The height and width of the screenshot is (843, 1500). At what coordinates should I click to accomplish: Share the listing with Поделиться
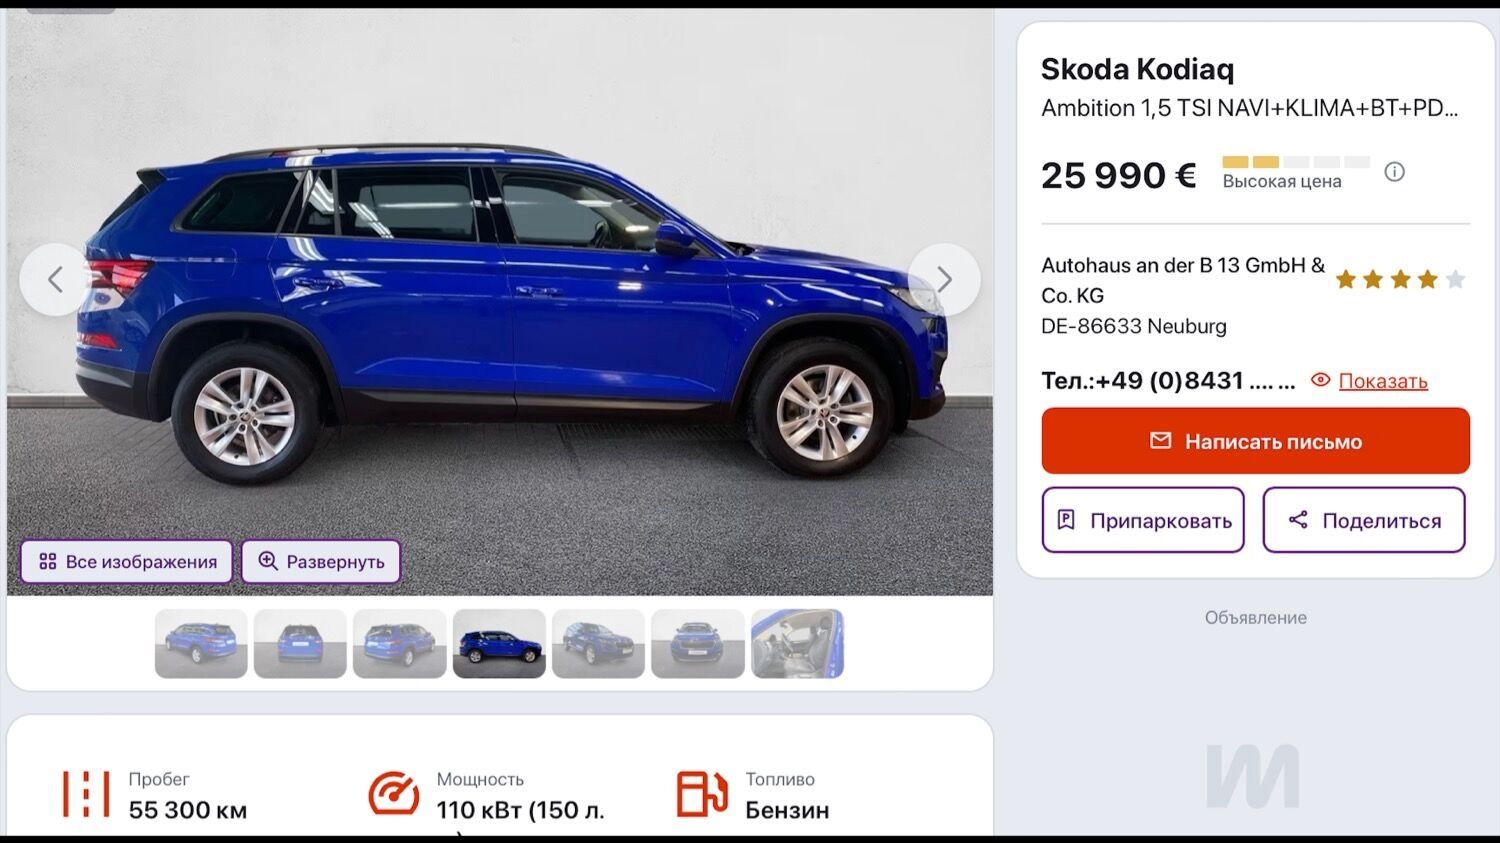click(1364, 520)
